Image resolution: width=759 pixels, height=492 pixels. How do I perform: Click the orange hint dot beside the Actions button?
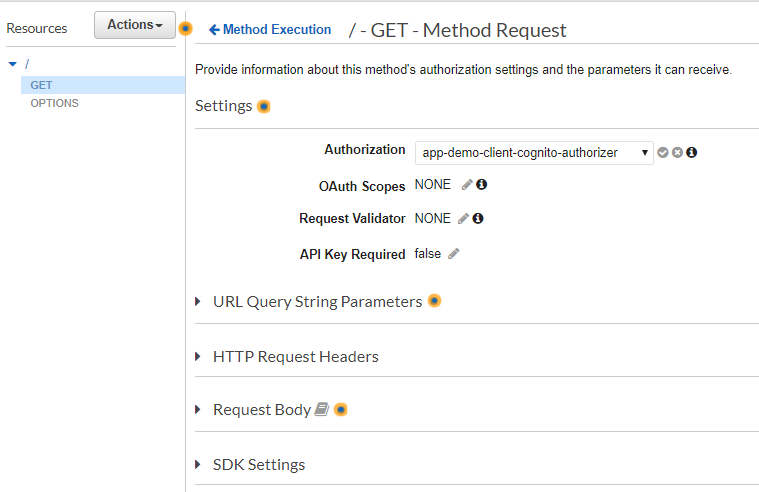click(x=185, y=28)
